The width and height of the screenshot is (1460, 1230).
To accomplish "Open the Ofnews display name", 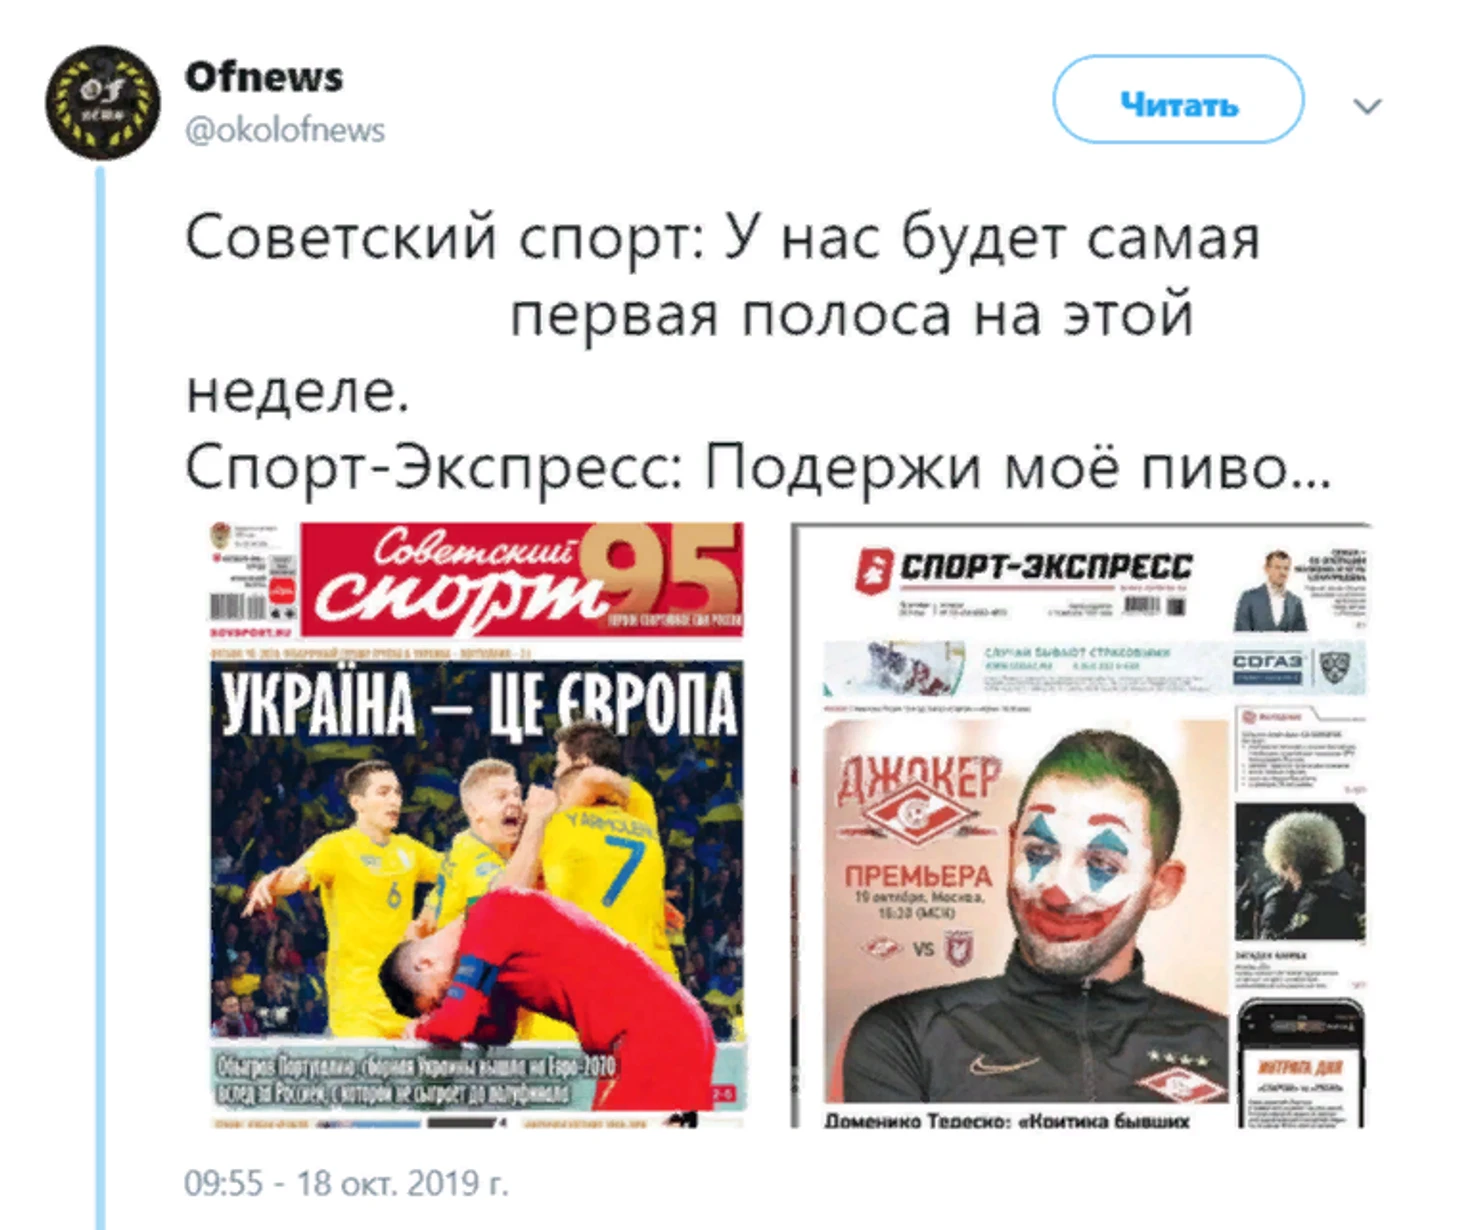I will click(263, 77).
